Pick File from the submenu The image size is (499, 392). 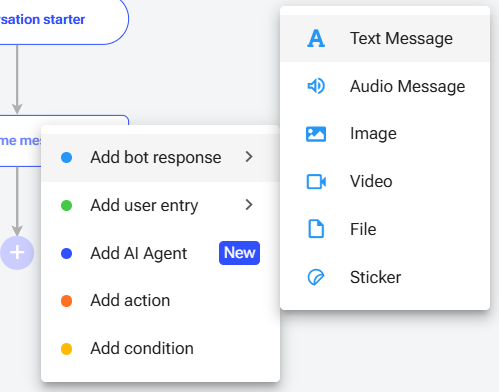[385, 229]
